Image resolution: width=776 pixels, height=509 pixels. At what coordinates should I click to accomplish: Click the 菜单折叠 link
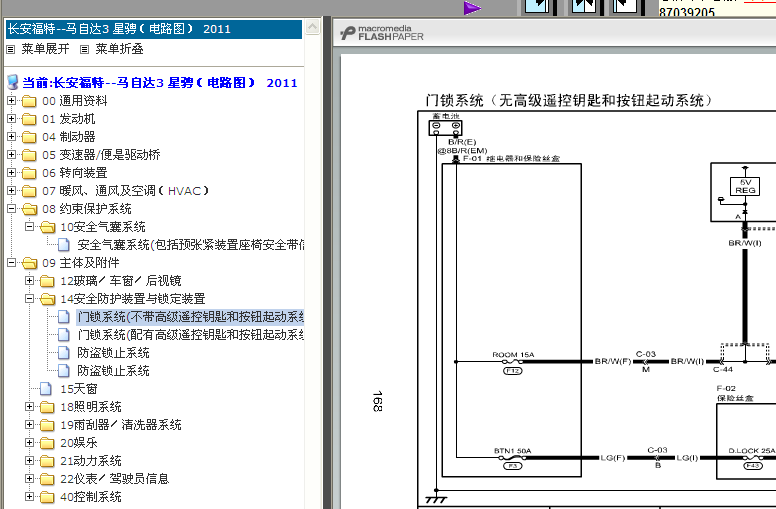(119, 49)
